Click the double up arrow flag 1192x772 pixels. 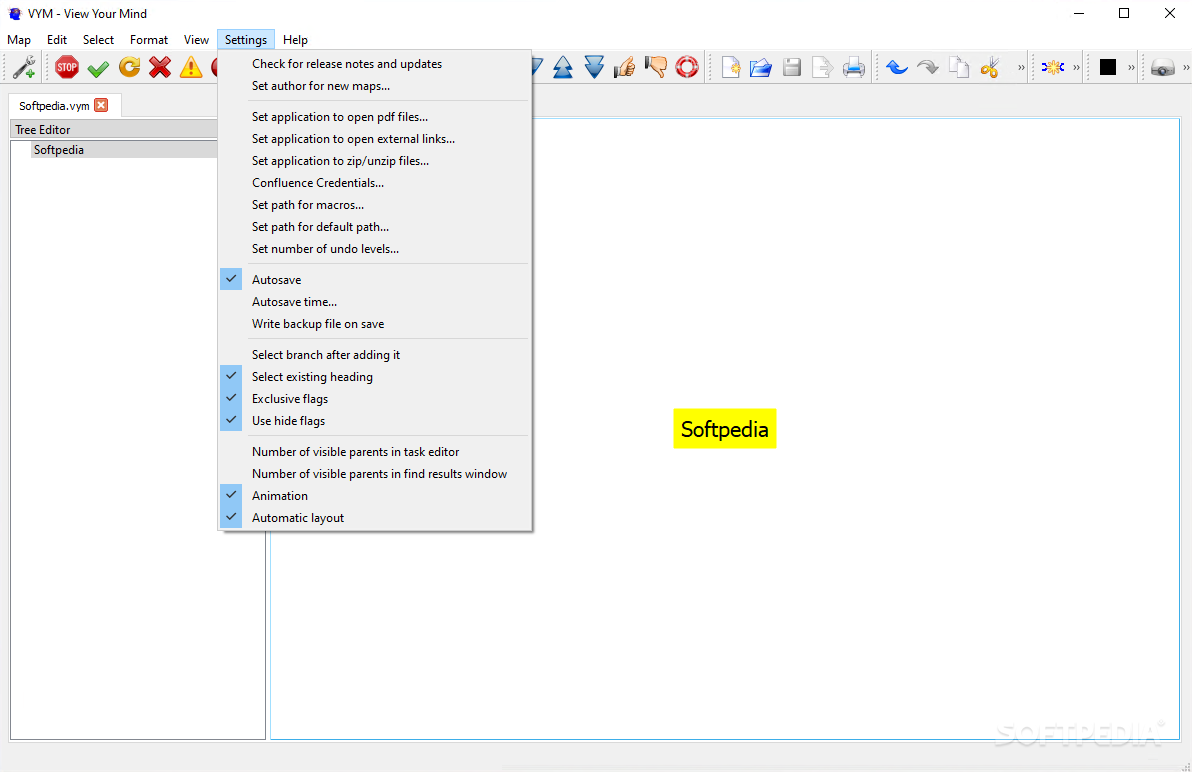(x=563, y=68)
